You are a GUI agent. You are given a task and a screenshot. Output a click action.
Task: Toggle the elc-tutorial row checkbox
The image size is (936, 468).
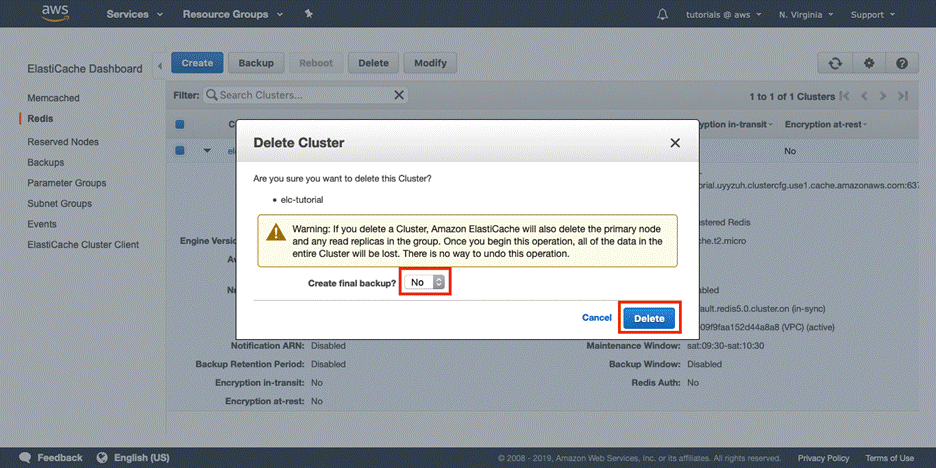coord(180,151)
